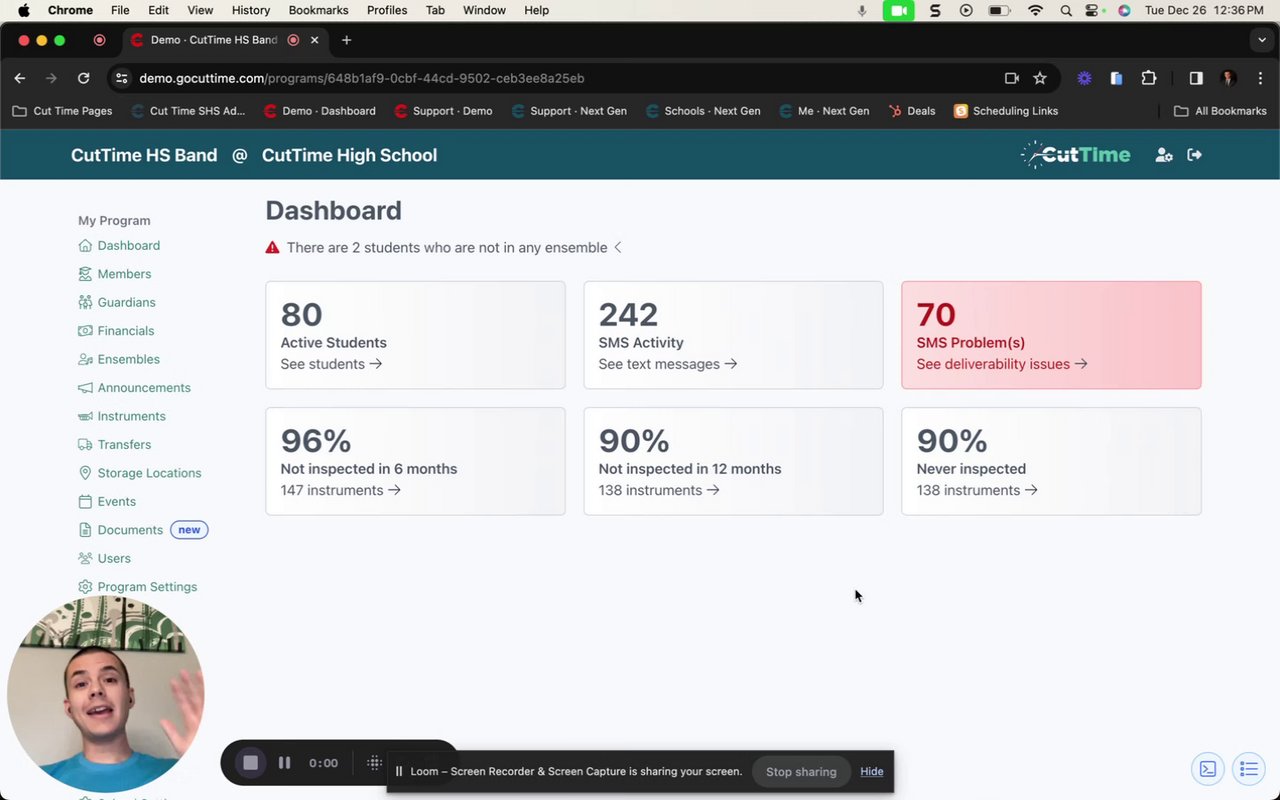Bookmark this page with star icon

(x=1040, y=78)
